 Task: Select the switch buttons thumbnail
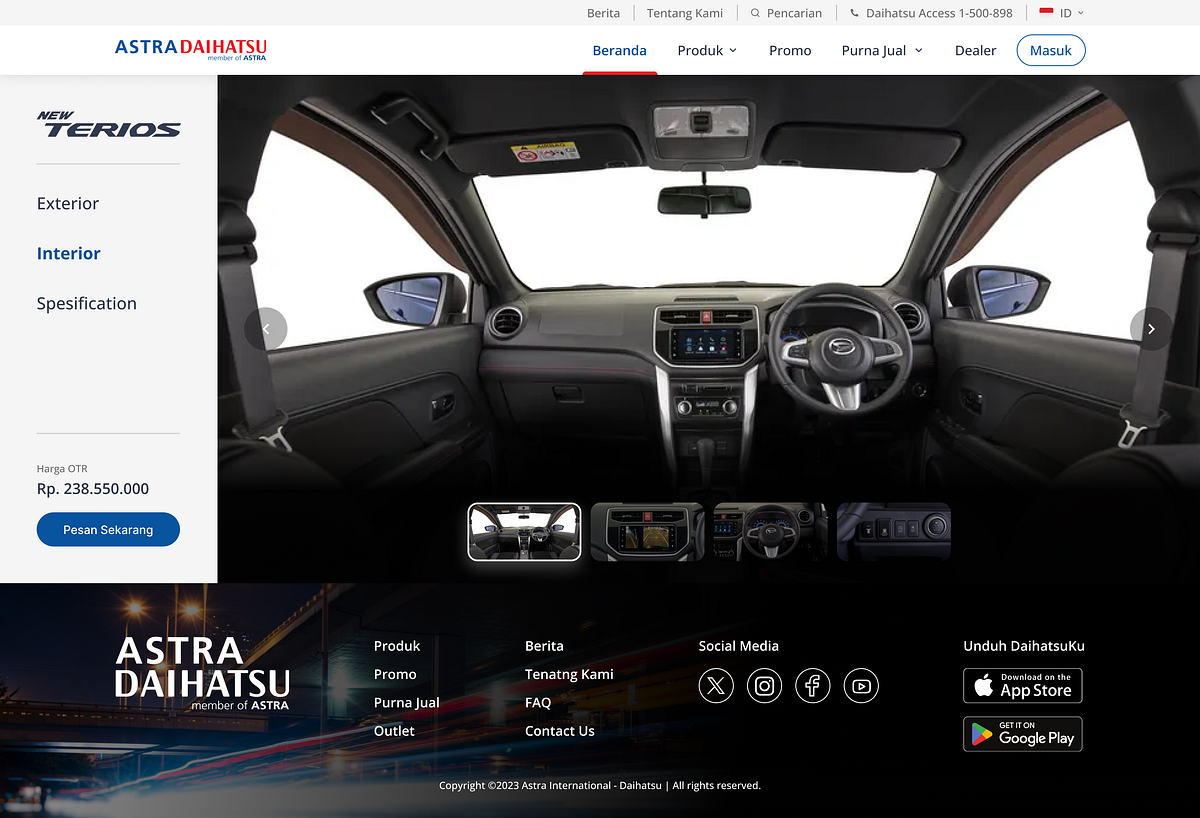click(893, 532)
